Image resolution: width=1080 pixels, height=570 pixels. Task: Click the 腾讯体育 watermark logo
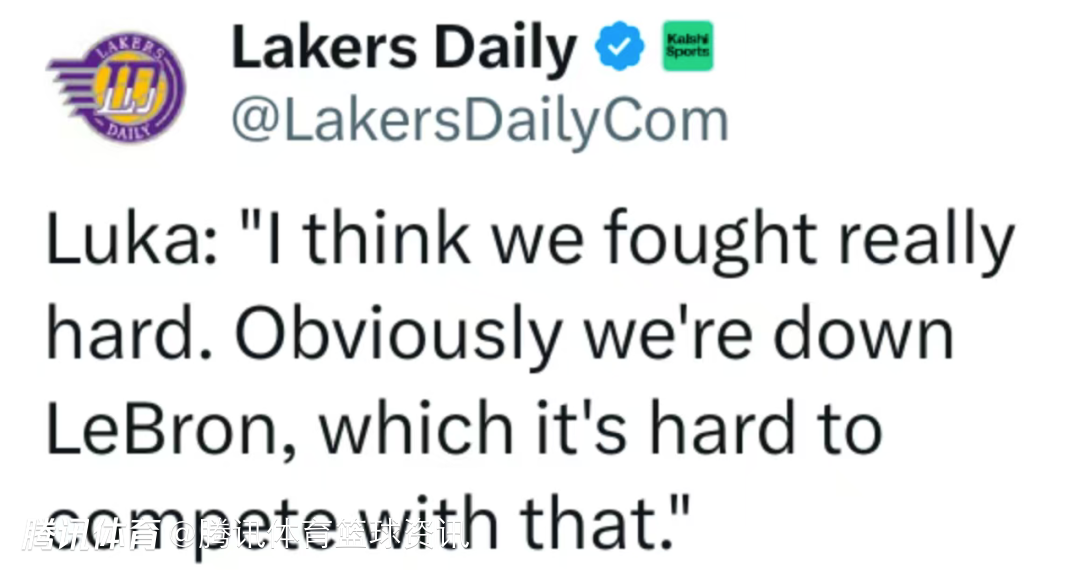(x=92, y=536)
